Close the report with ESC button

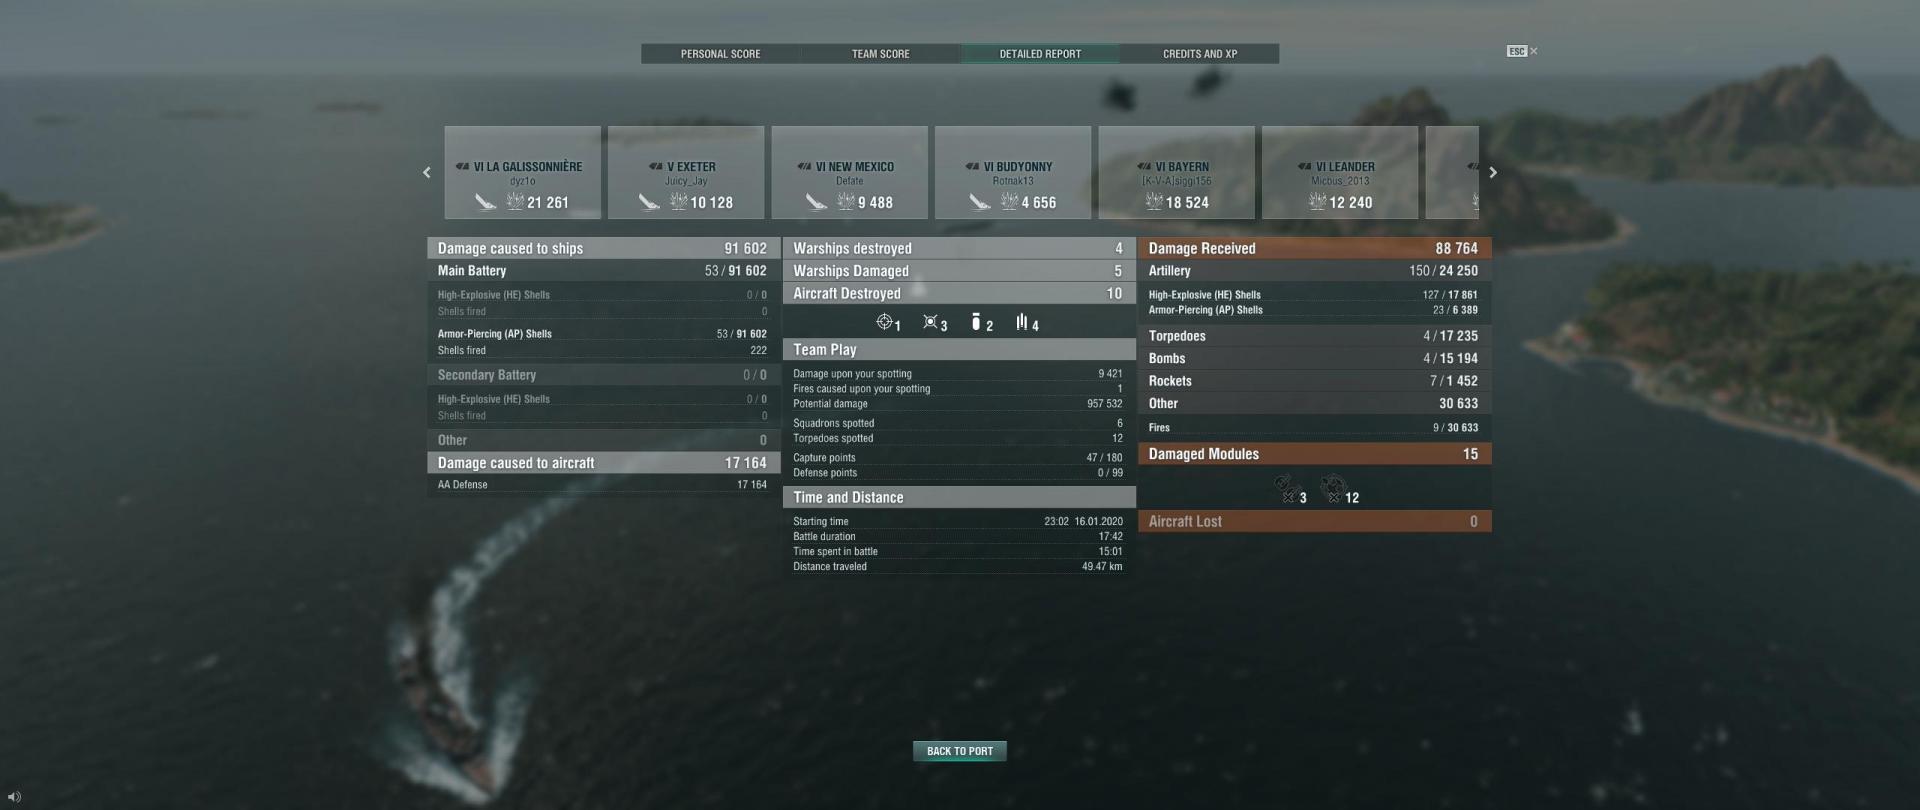1522,51
